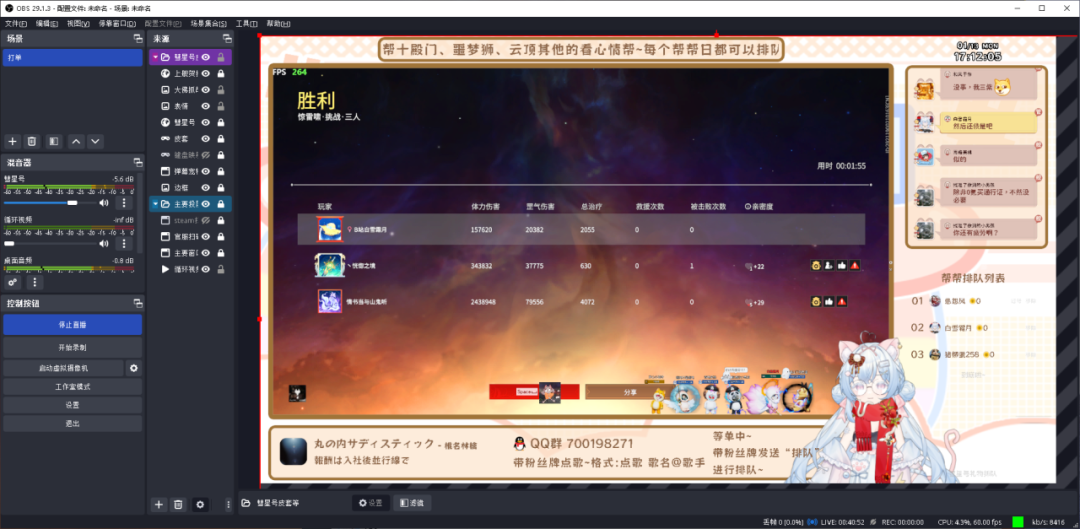The width and height of the screenshot is (1080, 529).
Task: Open the 工具 menu
Action: pyautogui.click(x=247, y=23)
